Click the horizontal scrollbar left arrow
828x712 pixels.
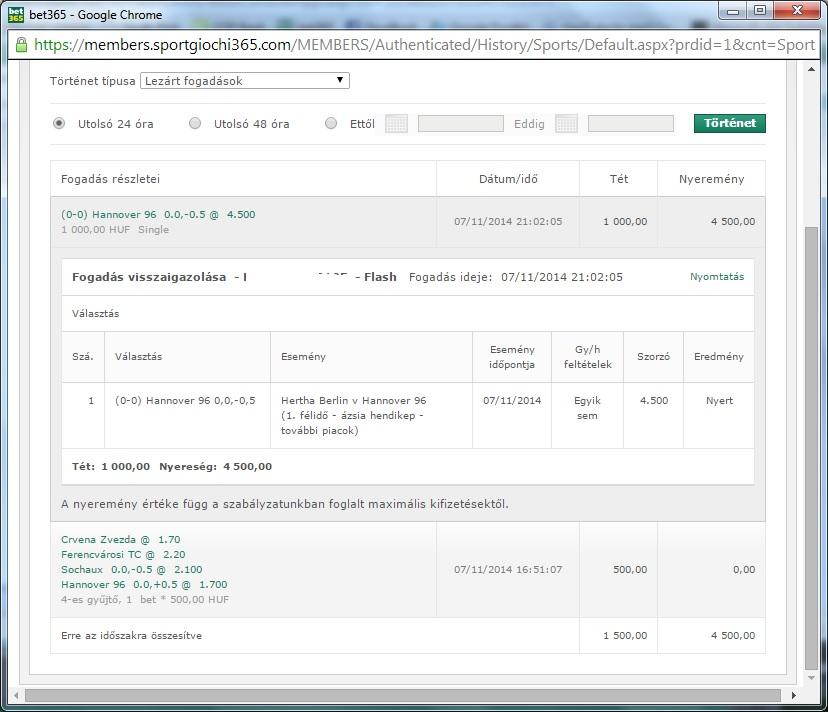pos(16,695)
